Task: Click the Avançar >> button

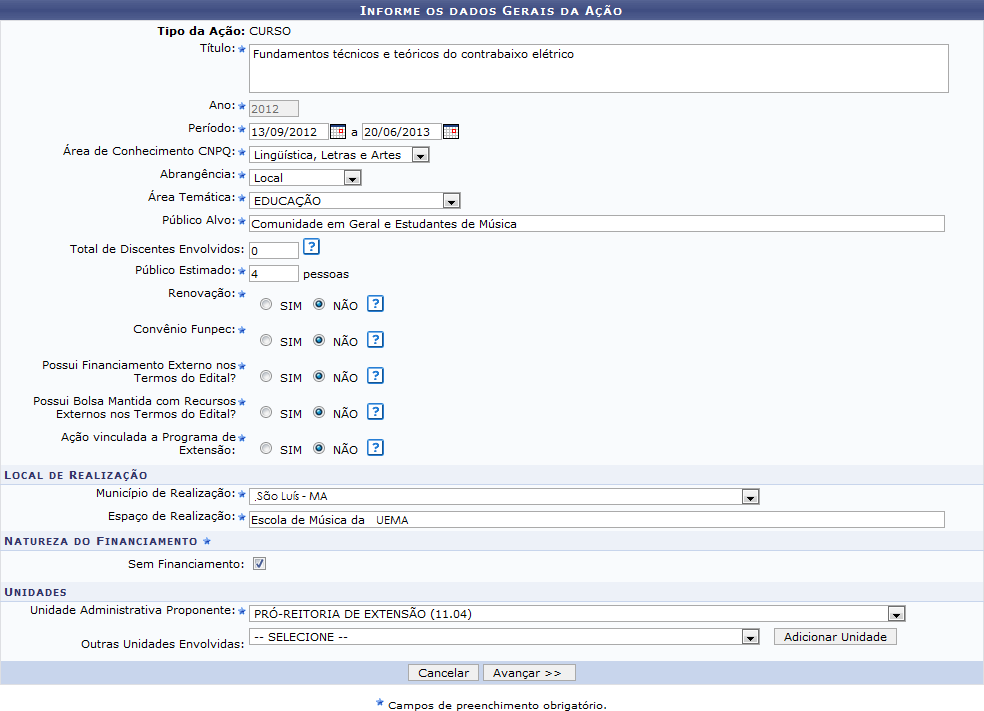Action: 529,673
